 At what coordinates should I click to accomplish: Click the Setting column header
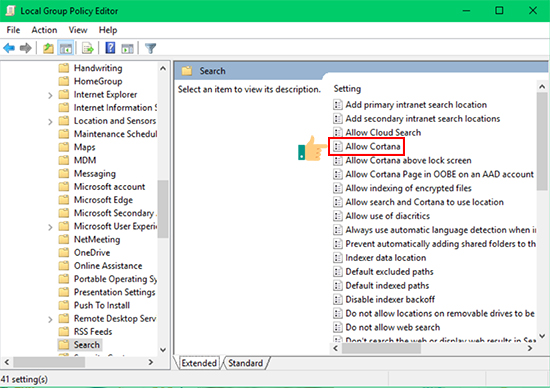click(x=347, y=89)
